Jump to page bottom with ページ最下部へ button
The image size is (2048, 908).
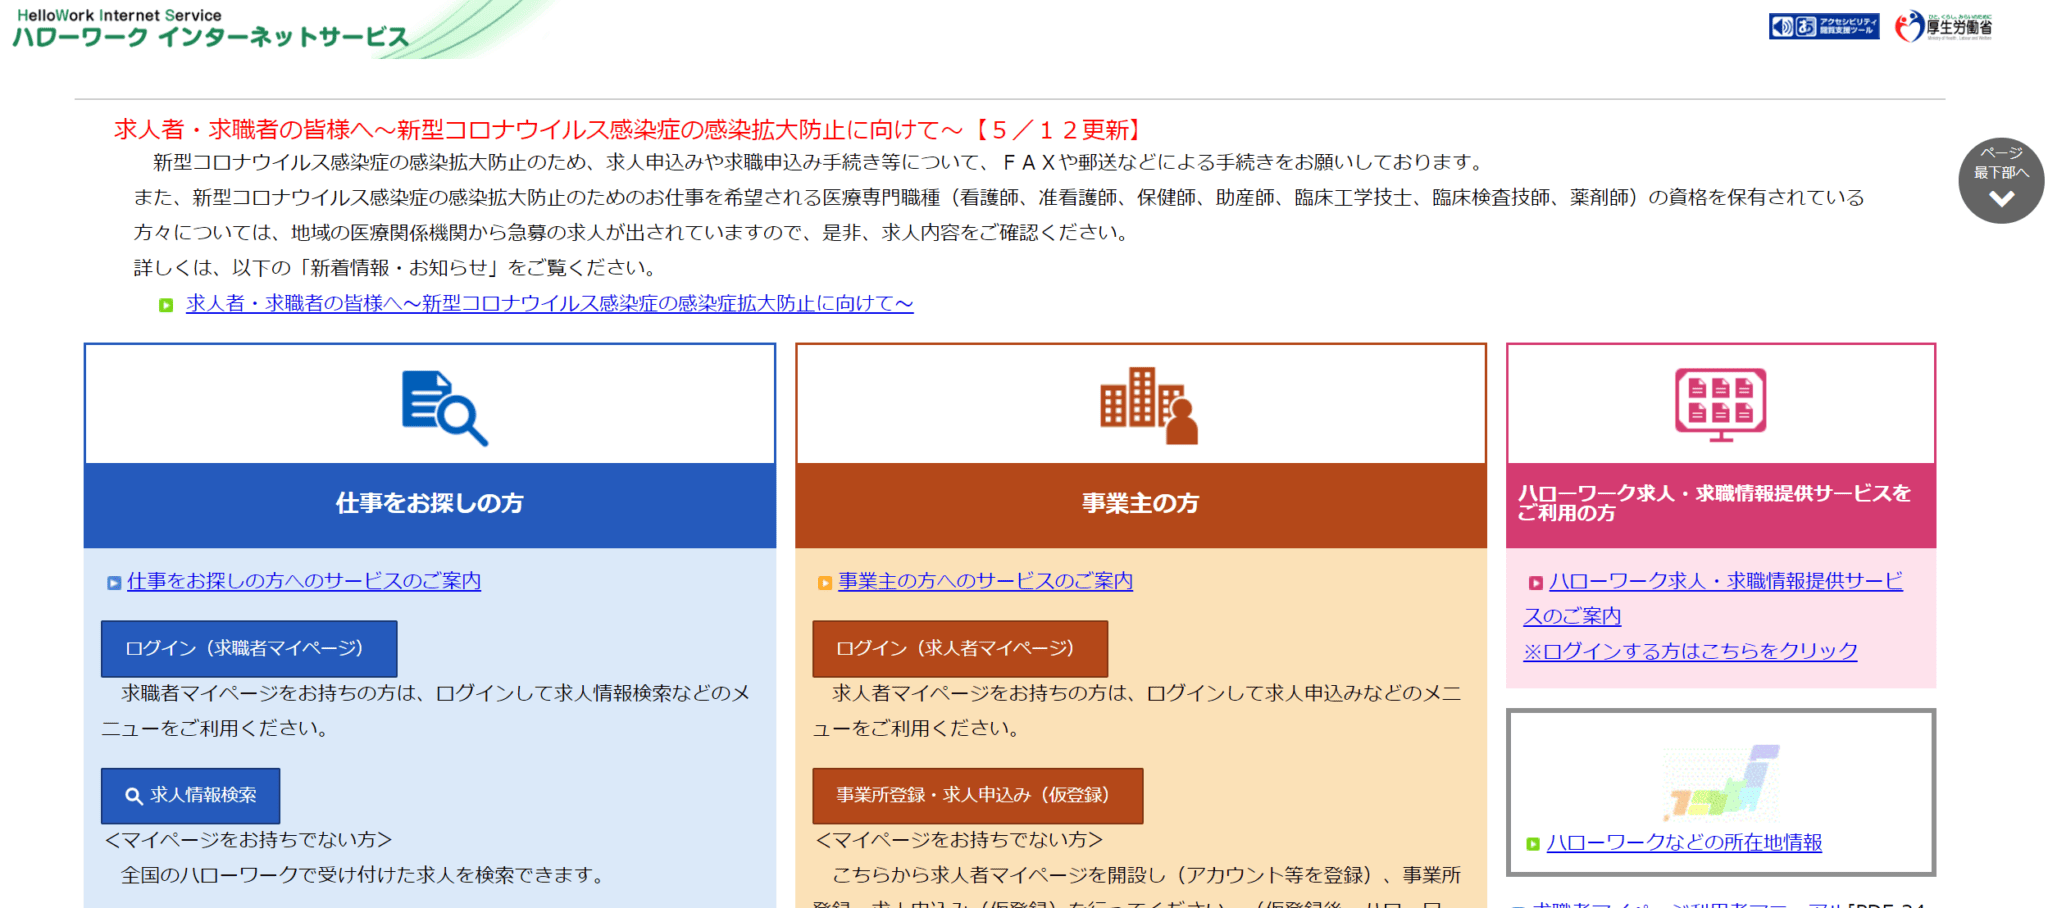(x=2000, y=181)
